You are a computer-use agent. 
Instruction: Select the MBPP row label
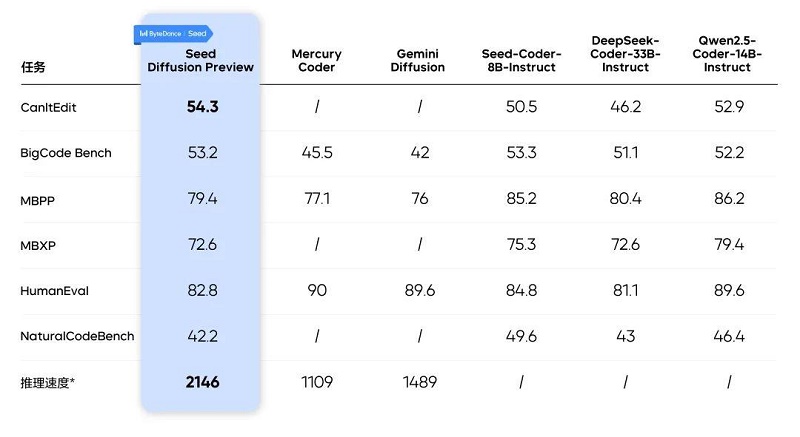38,199
